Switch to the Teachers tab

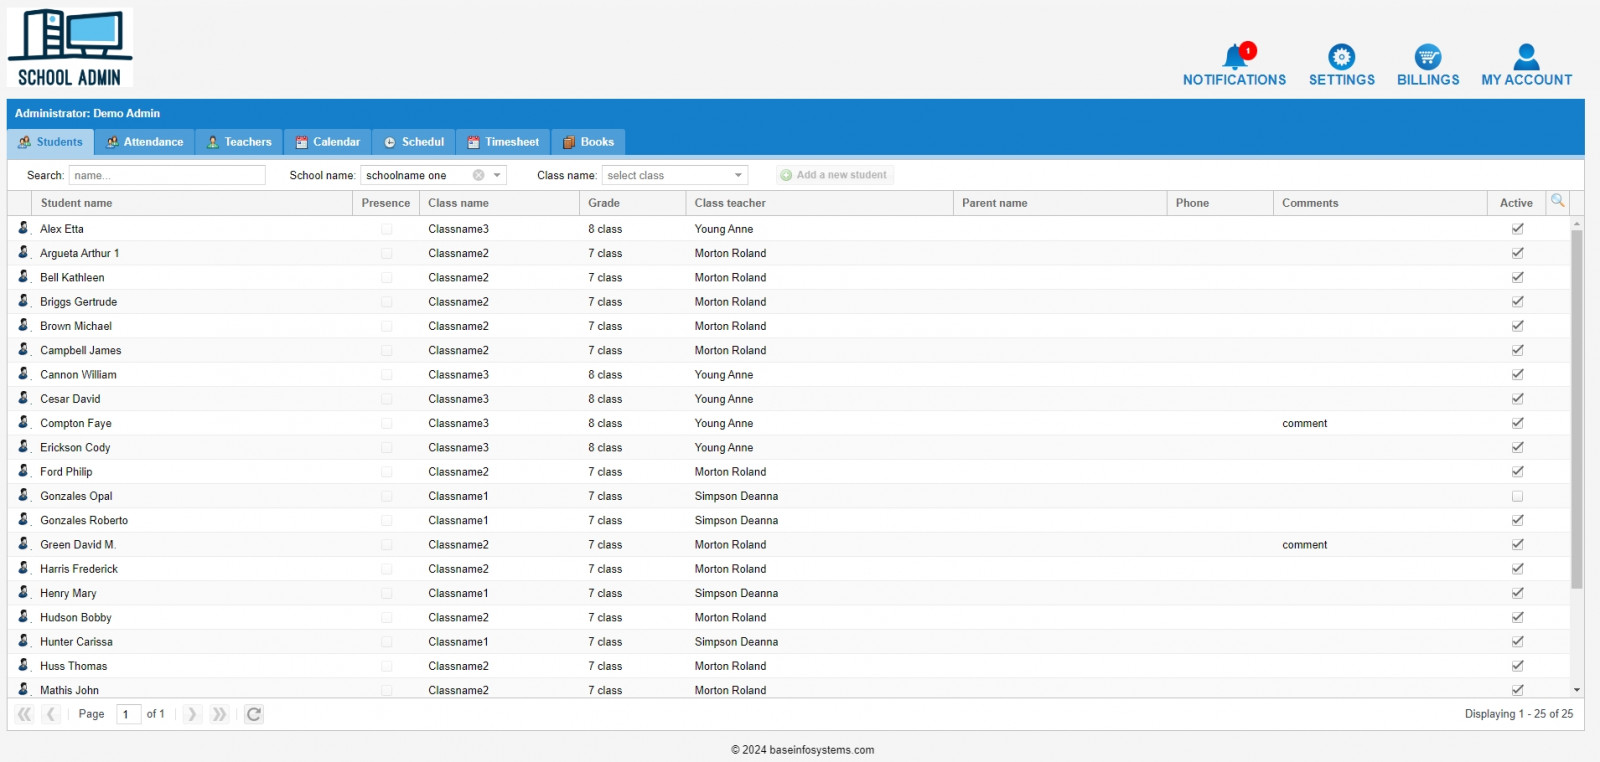point(239,142)
